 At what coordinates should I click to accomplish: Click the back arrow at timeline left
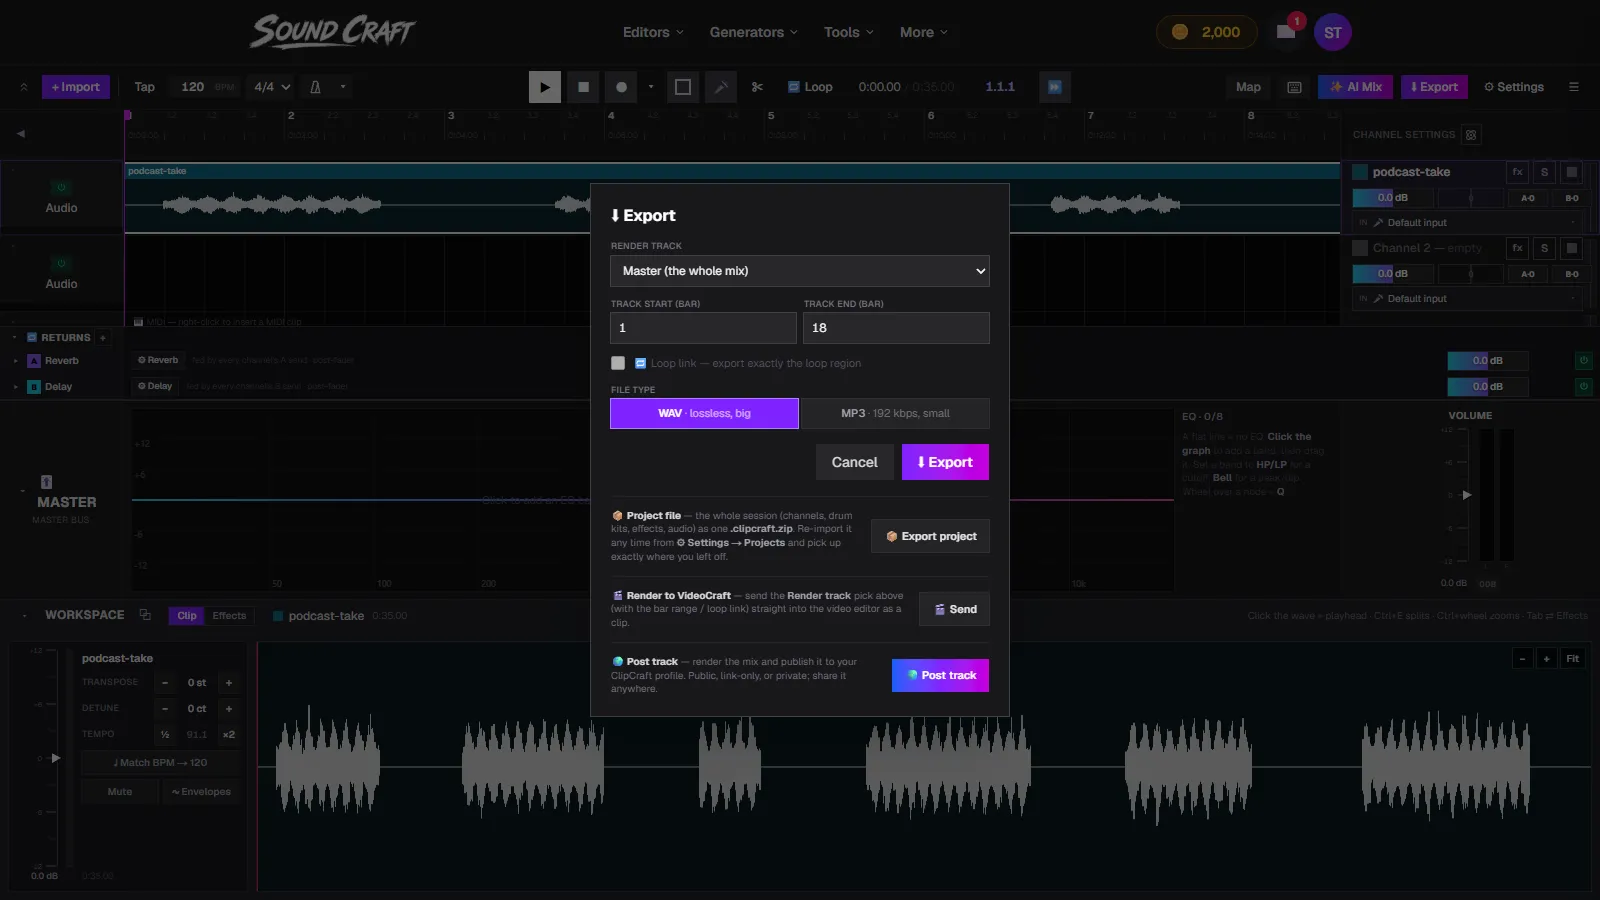tap(20, 133)
